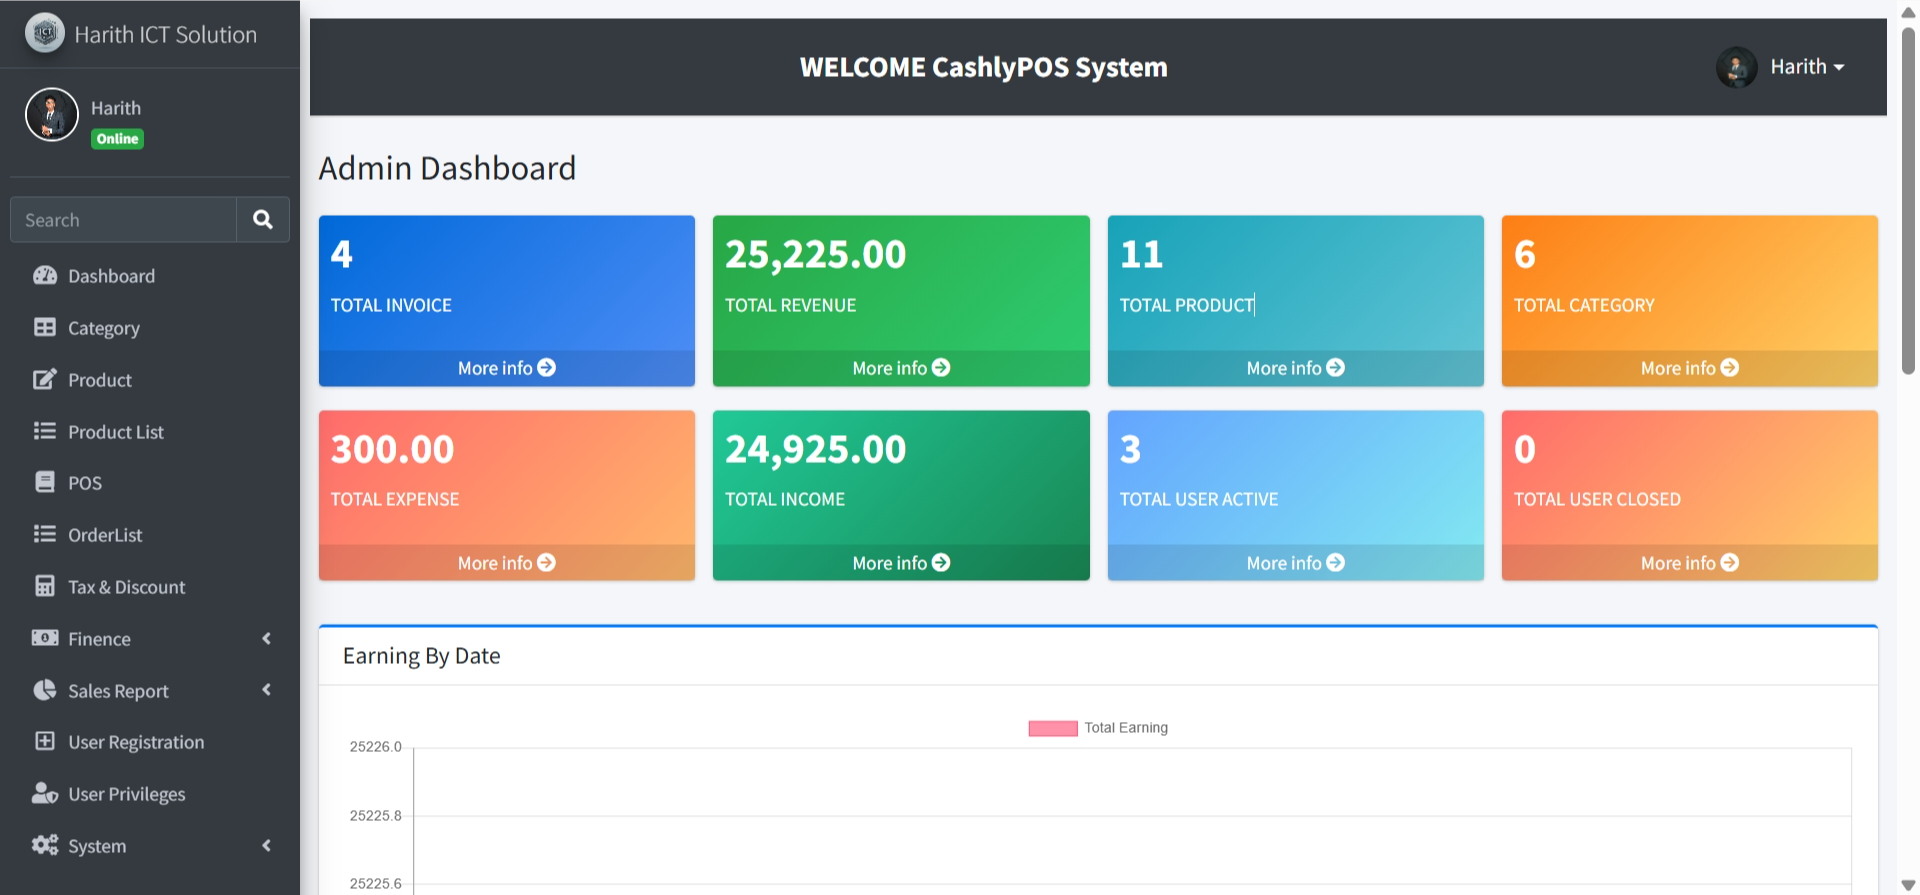Screen dimensions: 1920x895
Task: Click the Dashboard speedometer icon
Action: [45, 275]
